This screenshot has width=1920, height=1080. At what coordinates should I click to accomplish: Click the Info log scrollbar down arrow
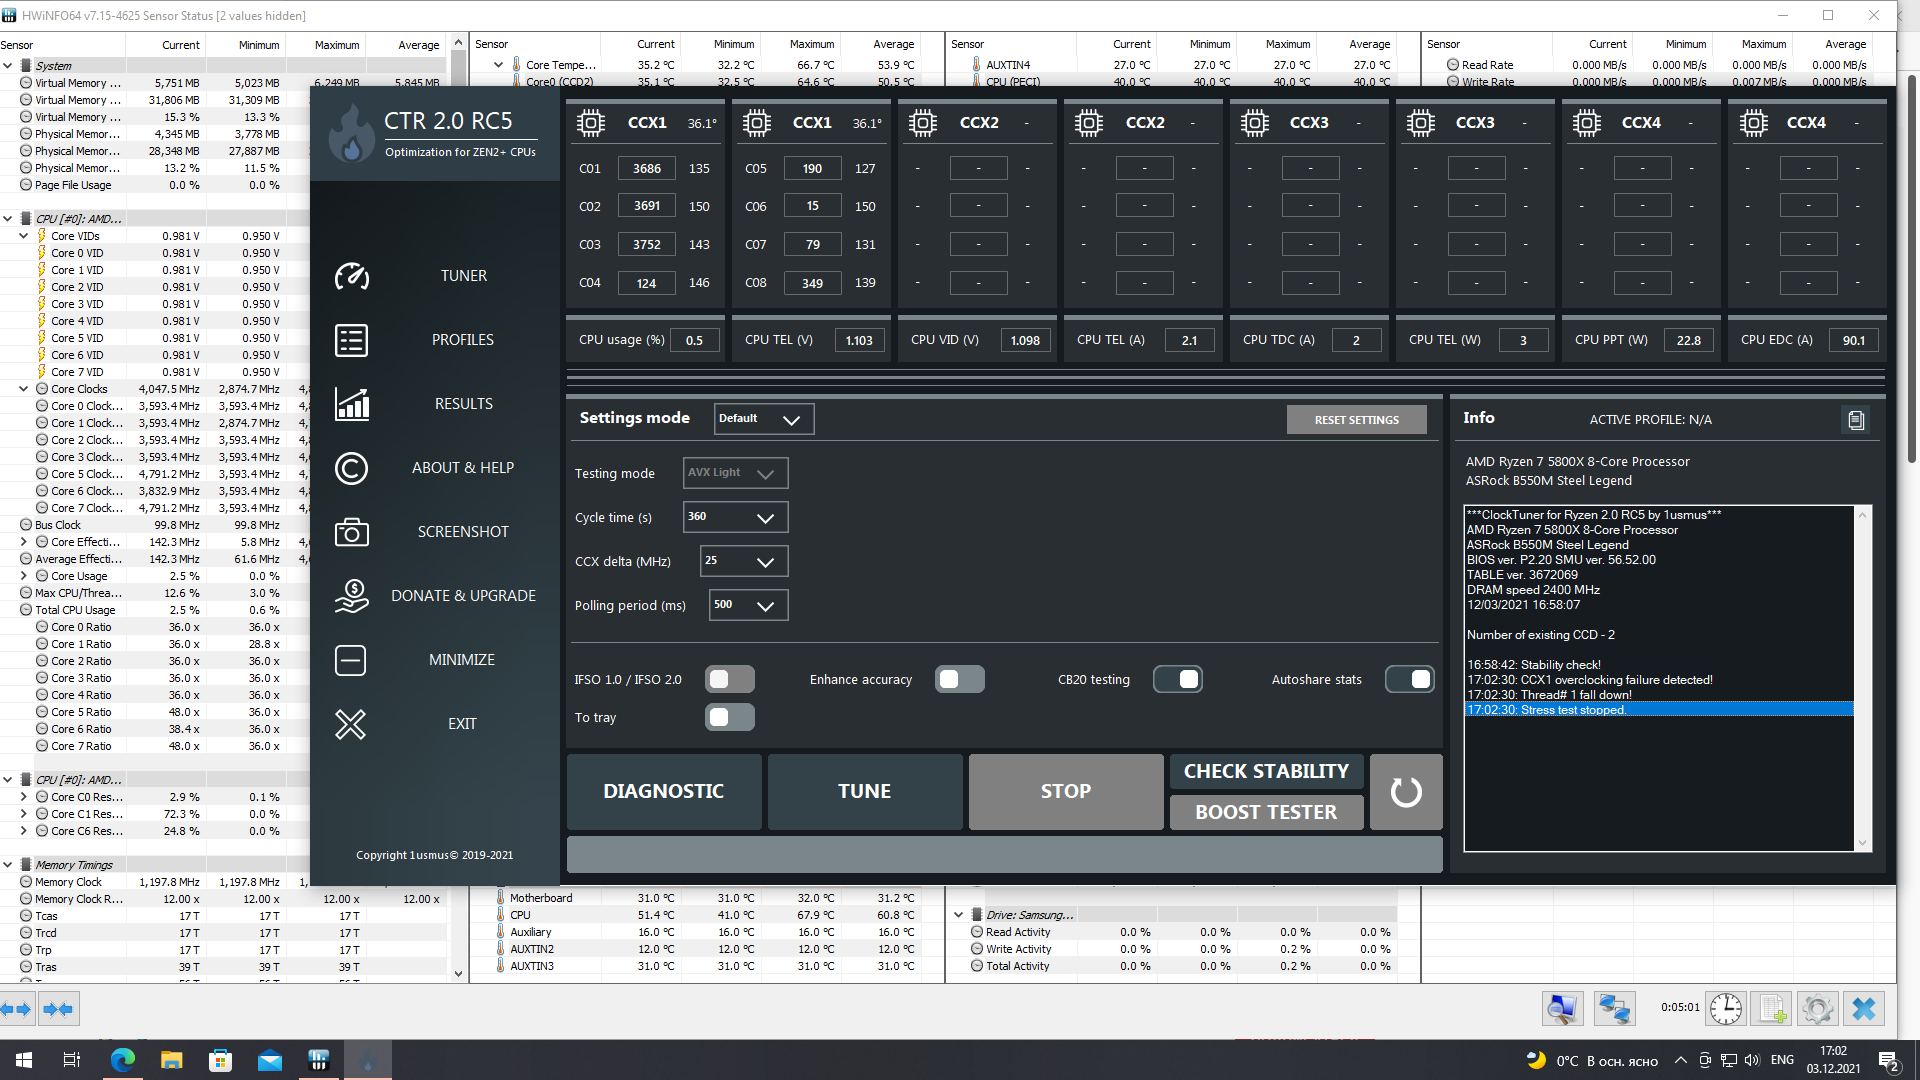1862,843
